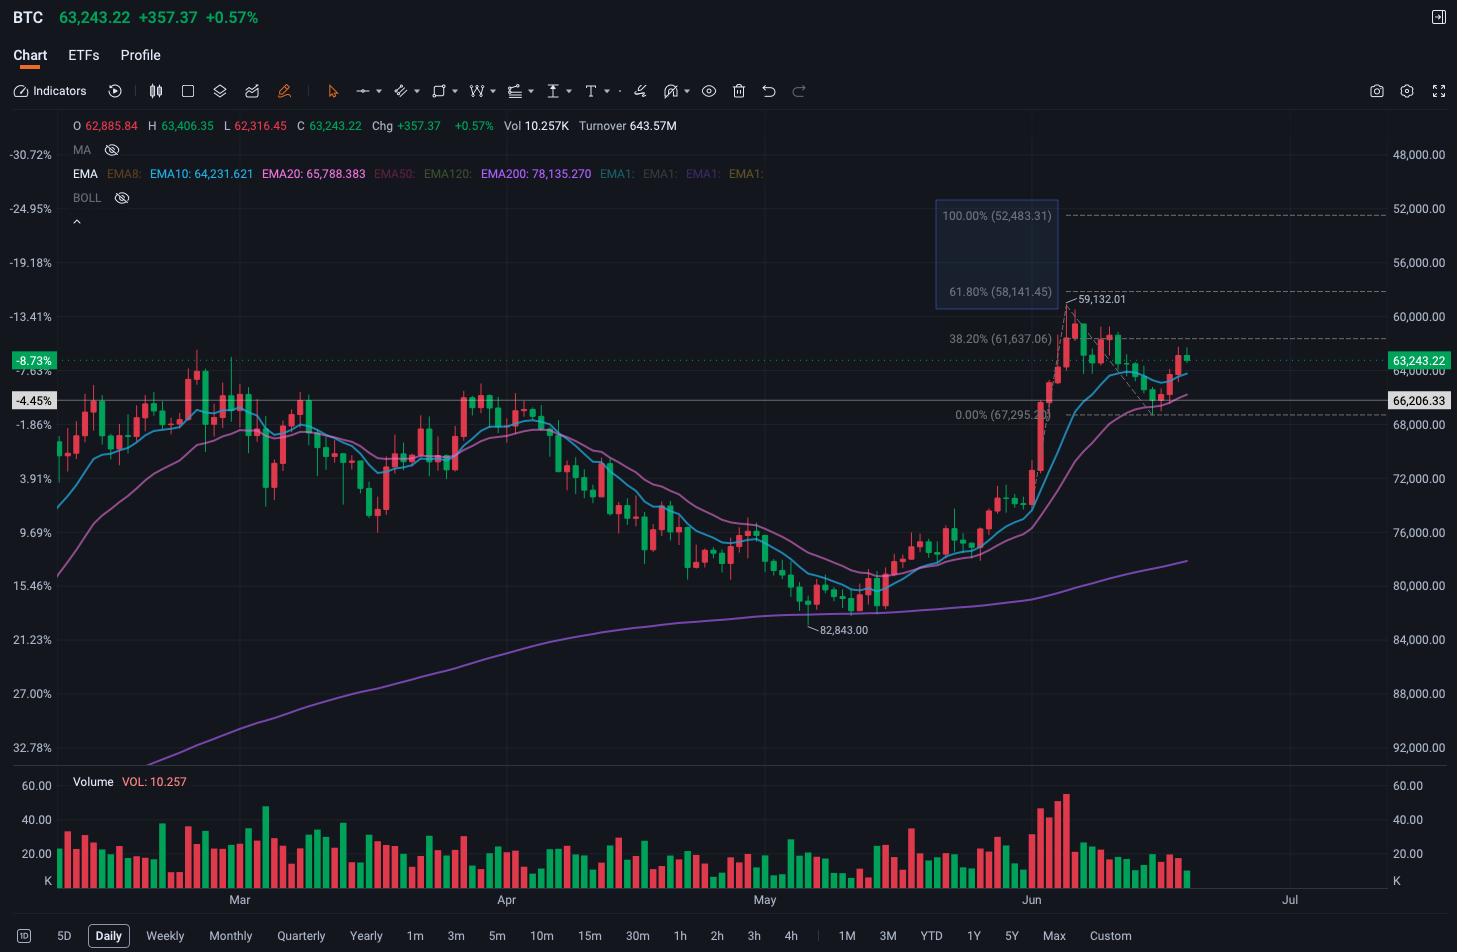1457x952 pixels.
Task: Toggle the eye icon hiding all drawings
Action: (x=709, y=91)
